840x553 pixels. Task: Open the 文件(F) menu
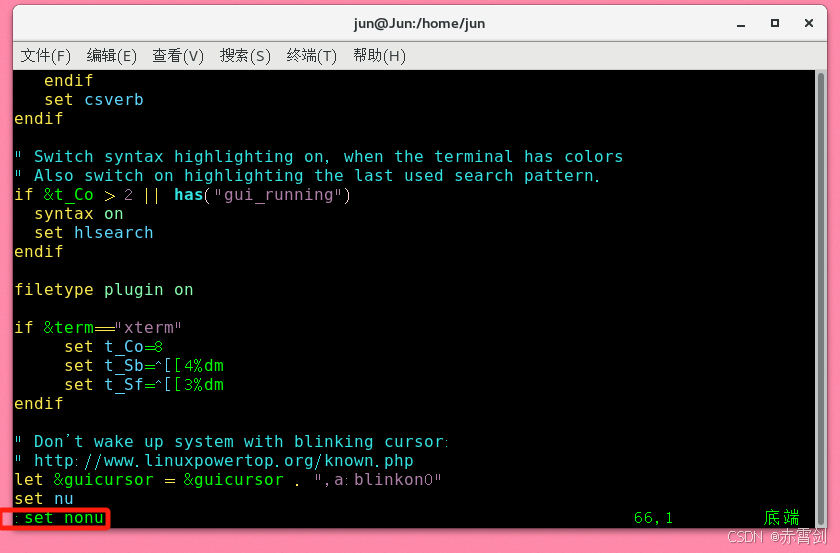tap(46, 56)
